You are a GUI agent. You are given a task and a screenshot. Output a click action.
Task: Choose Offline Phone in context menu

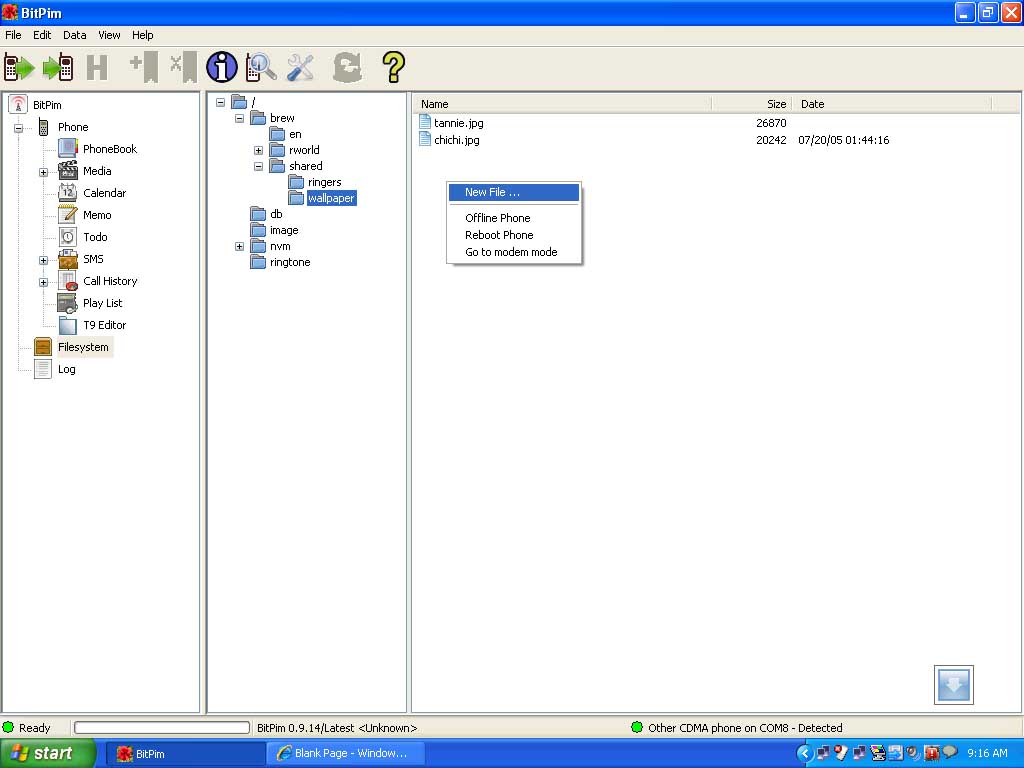coord(514,218)
